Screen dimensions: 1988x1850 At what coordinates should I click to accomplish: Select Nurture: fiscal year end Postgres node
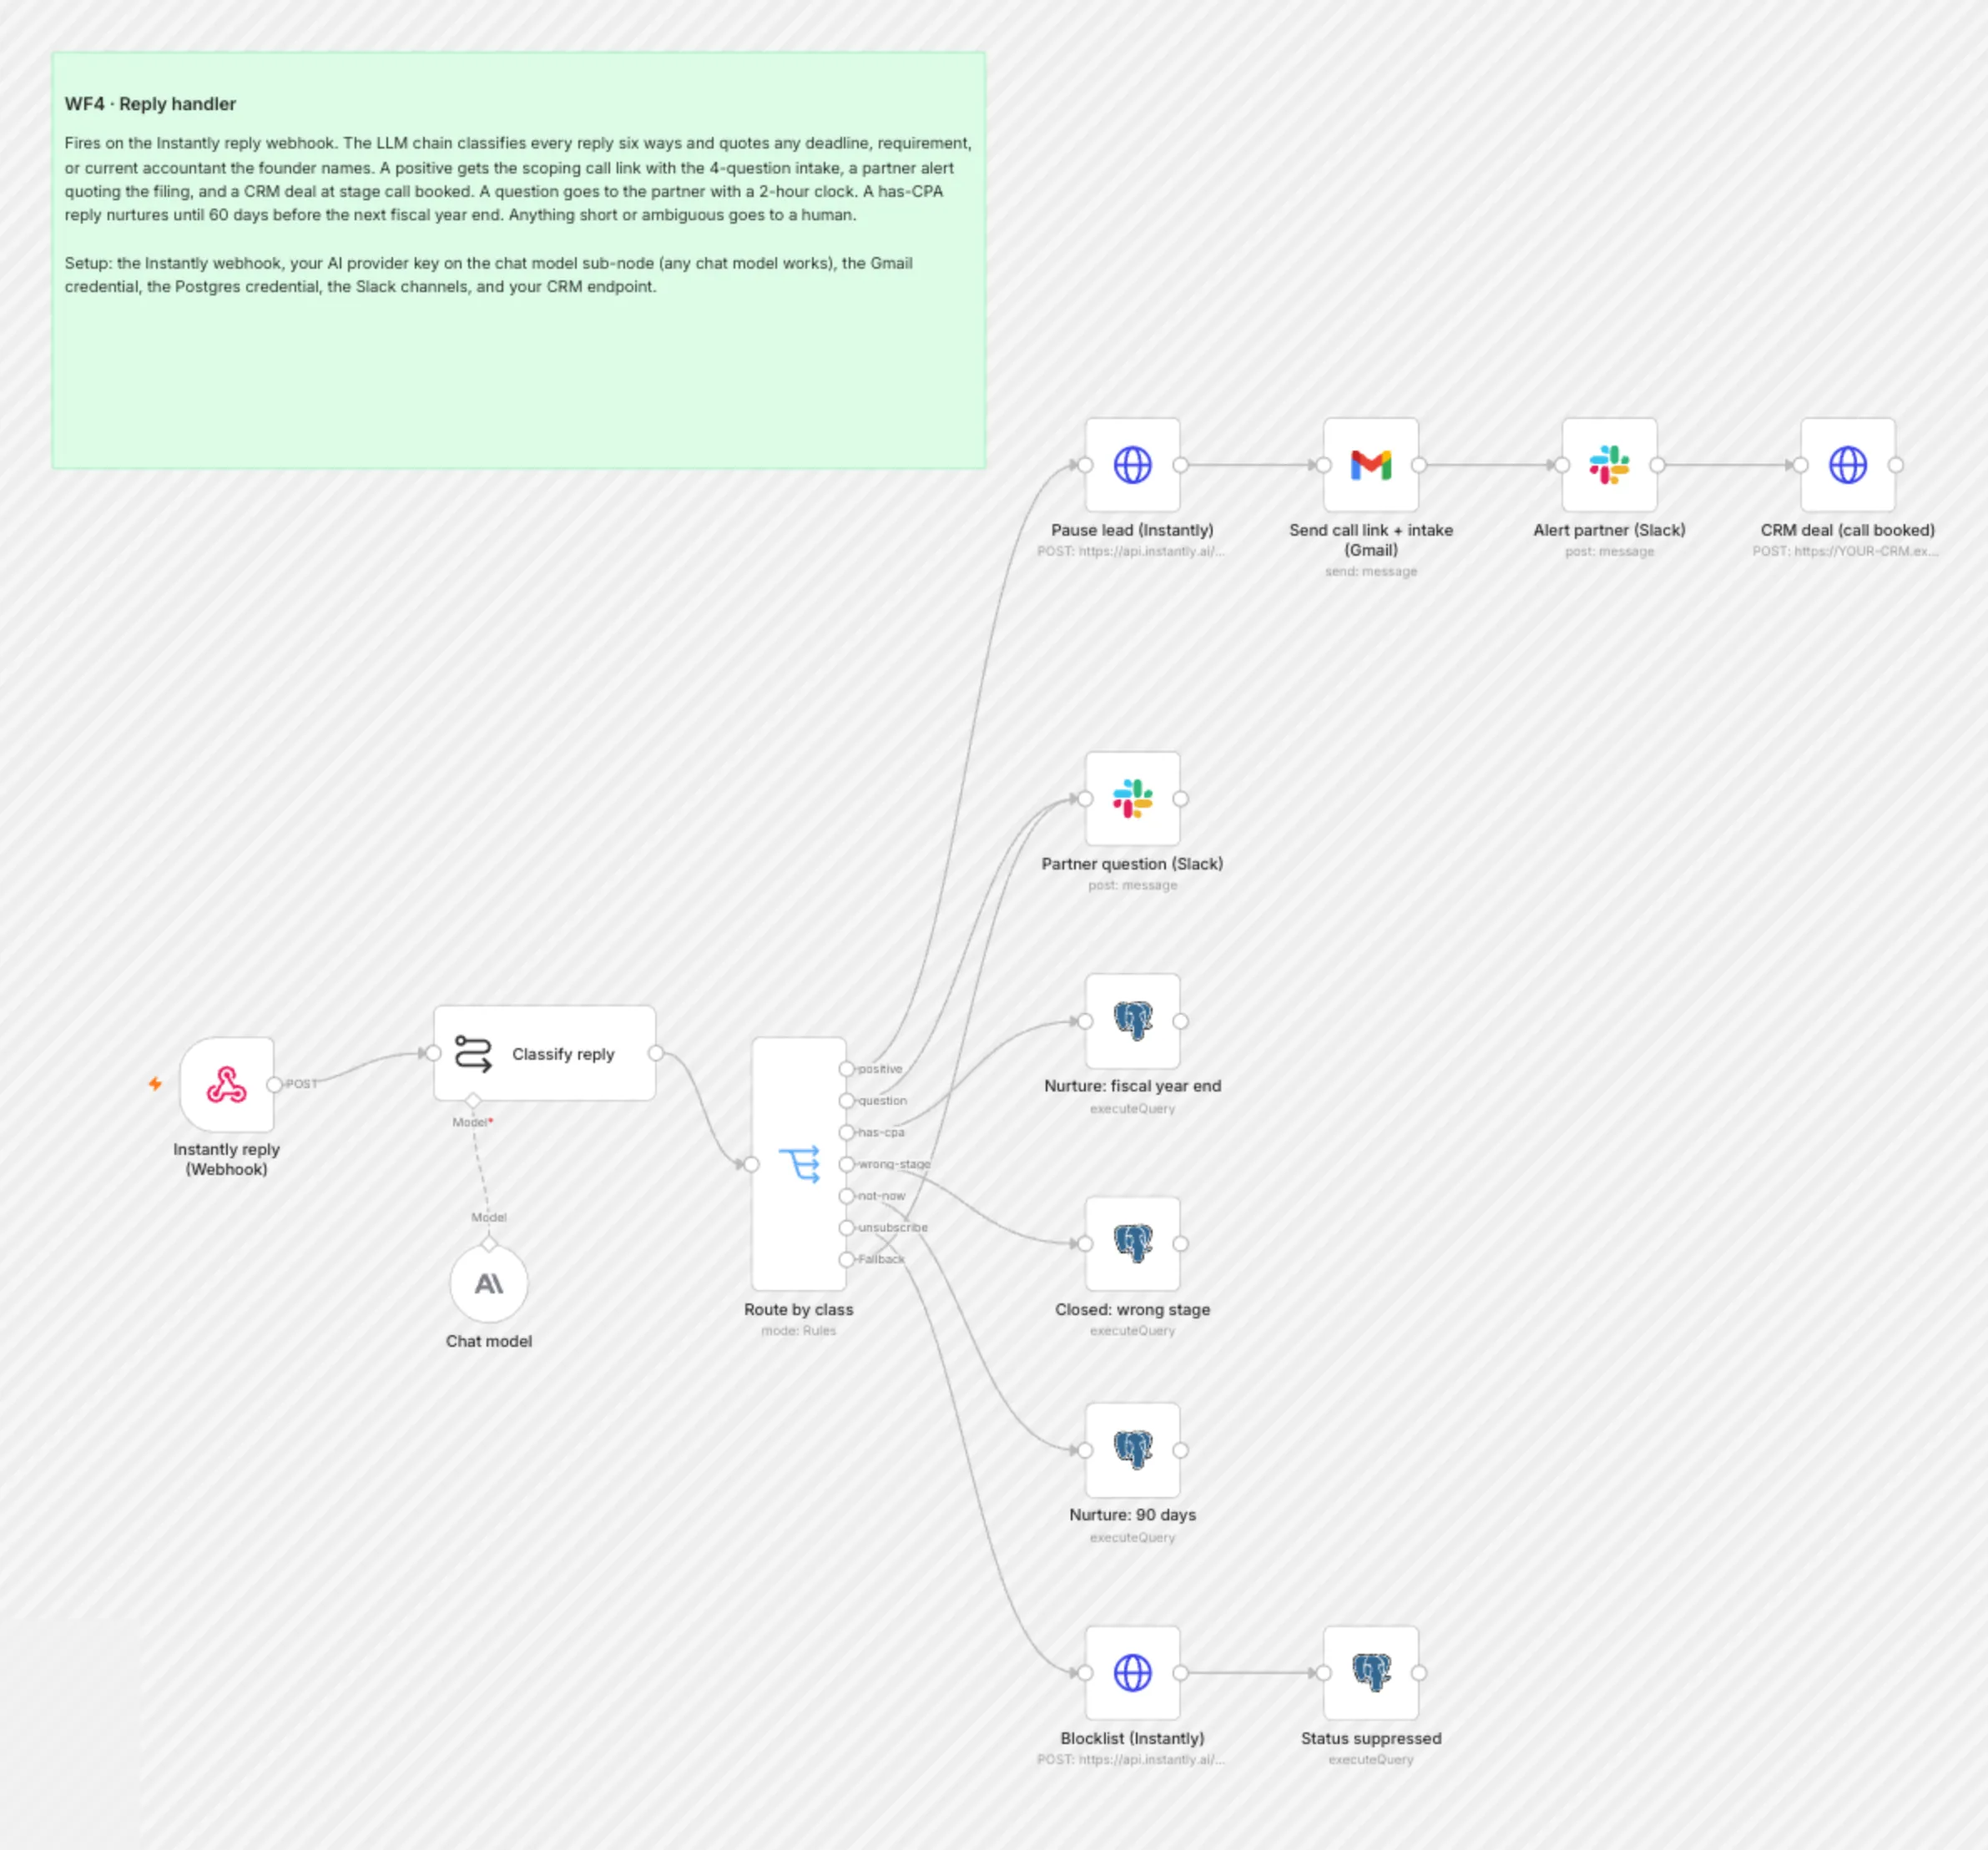(1132, 1021)
